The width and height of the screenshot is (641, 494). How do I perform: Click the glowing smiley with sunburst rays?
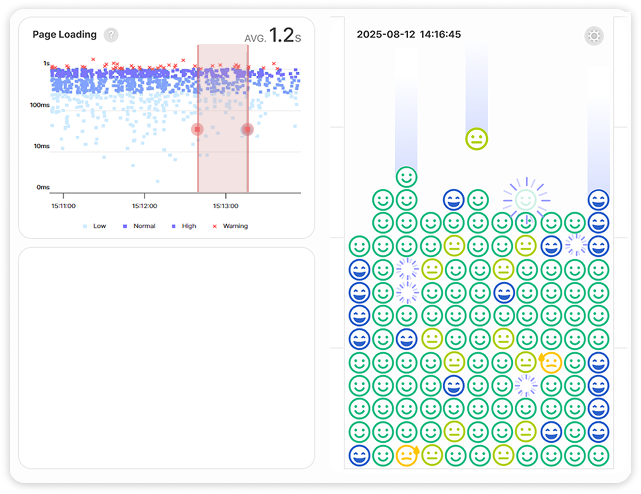coord(525,199)
